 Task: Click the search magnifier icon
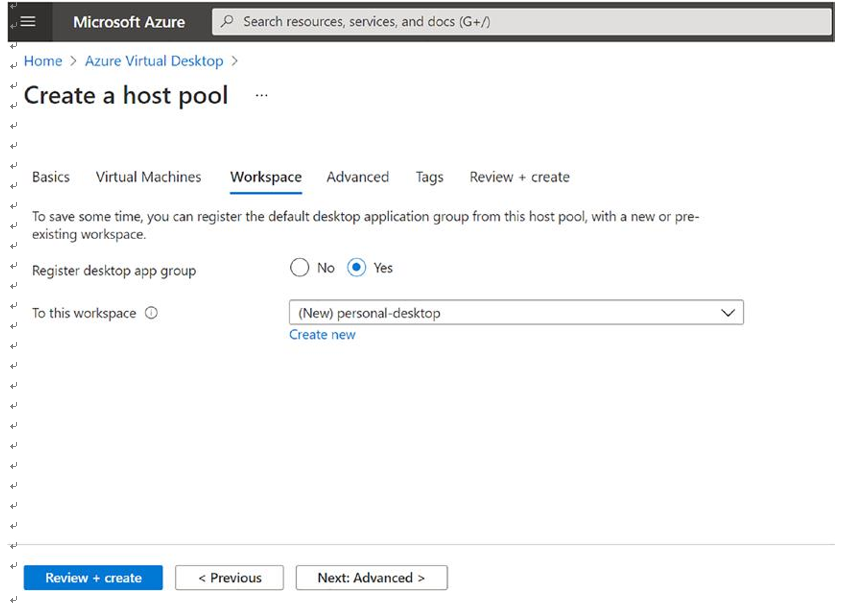pos(227,21)
